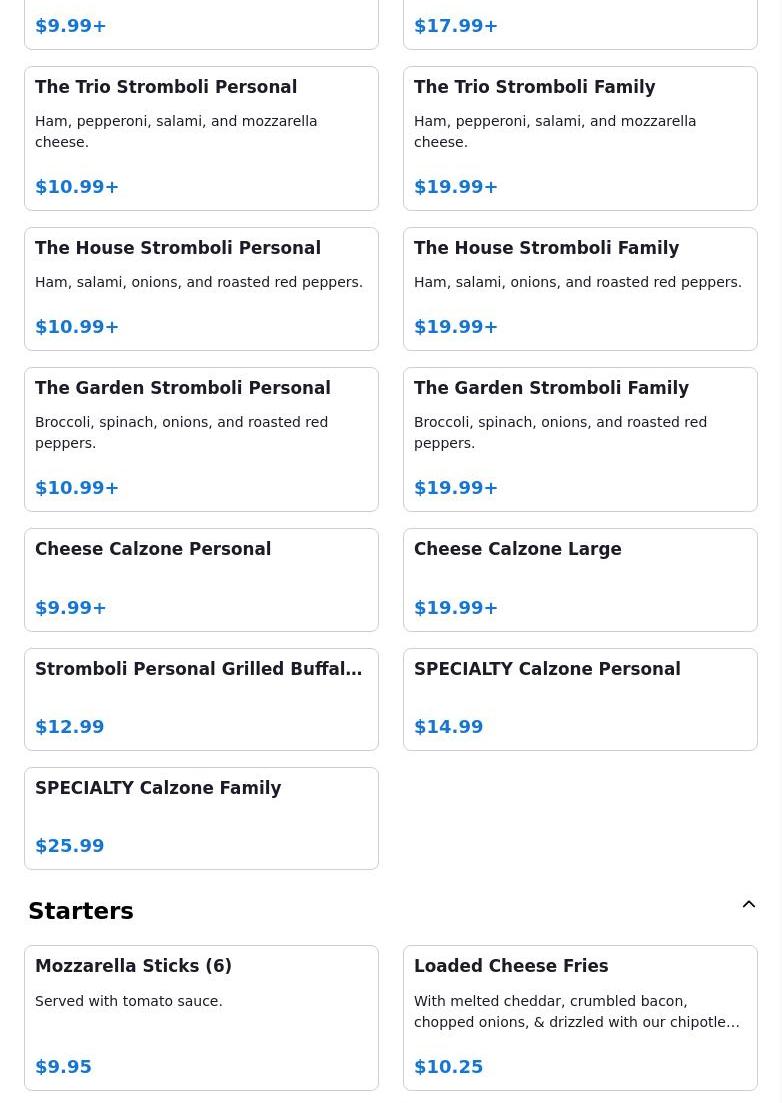The image size is (782, 1103).
Task: Click the $12.99 Grilled Buffalo Stromboli price
Action: [x=70, y=727]
